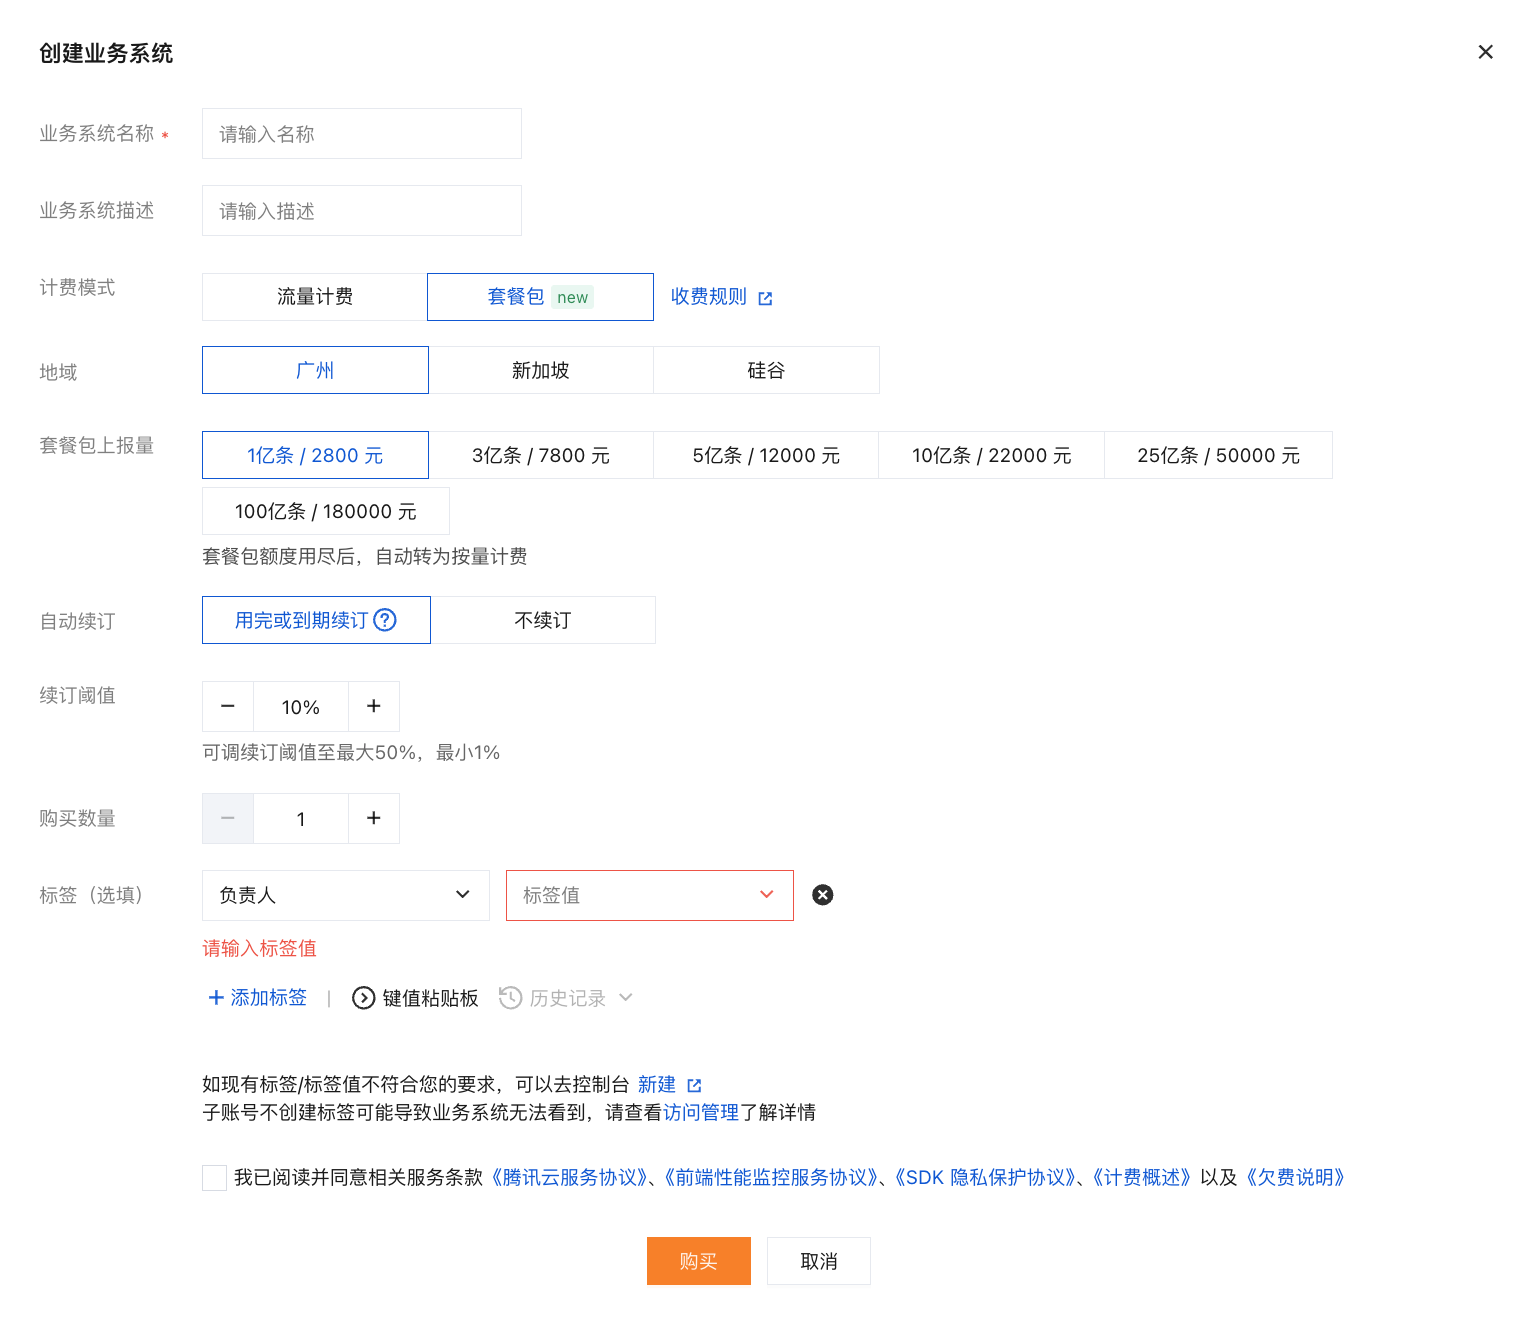Increase 购买数量 with the plus icon

[374, 818]
